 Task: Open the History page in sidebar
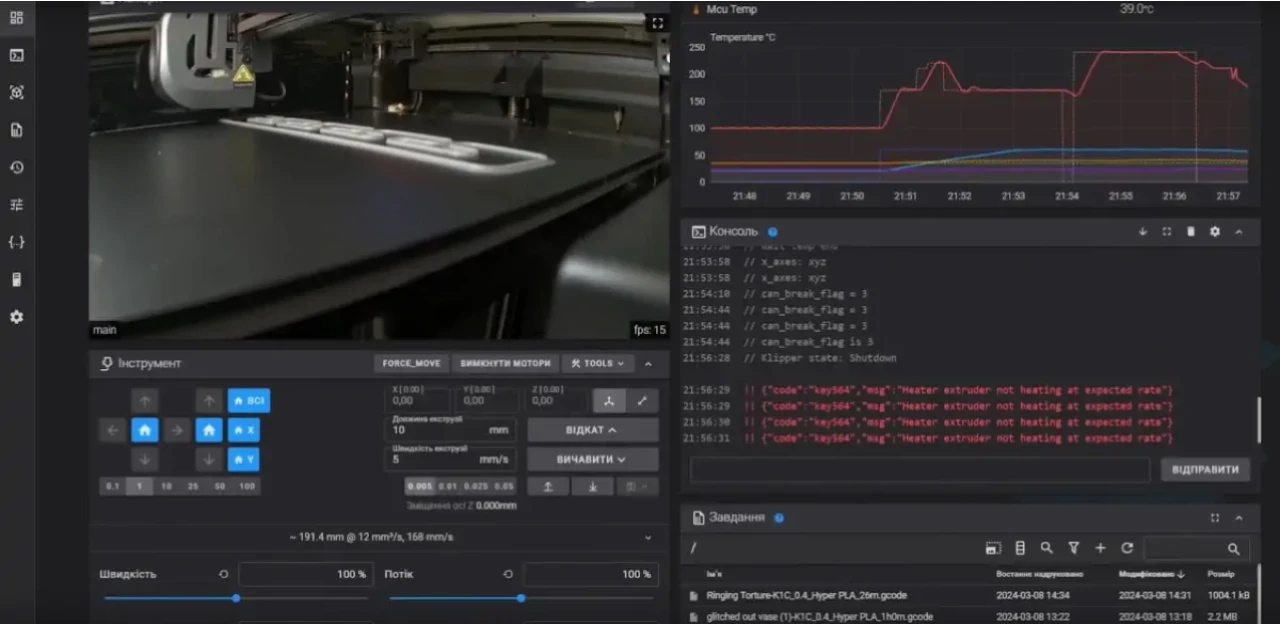pos(16,167)
